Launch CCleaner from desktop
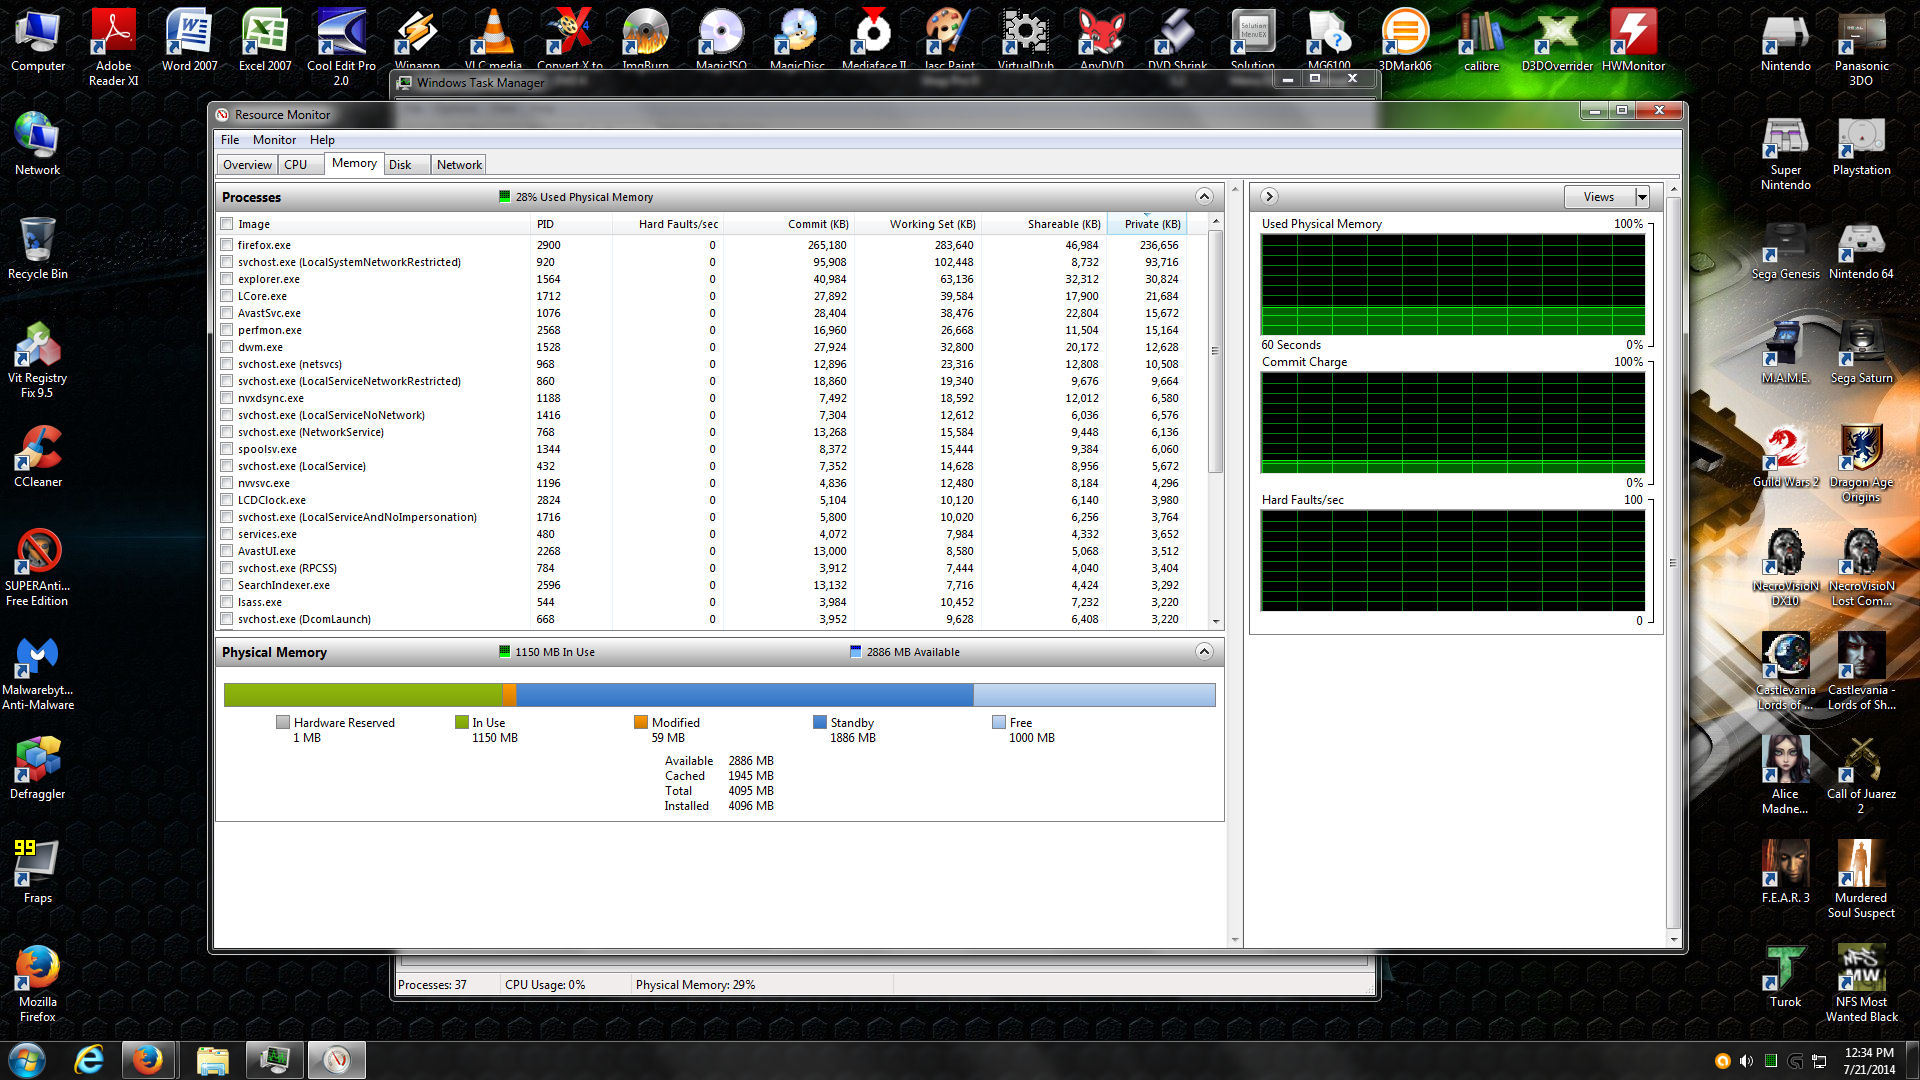 pos(37,456)
